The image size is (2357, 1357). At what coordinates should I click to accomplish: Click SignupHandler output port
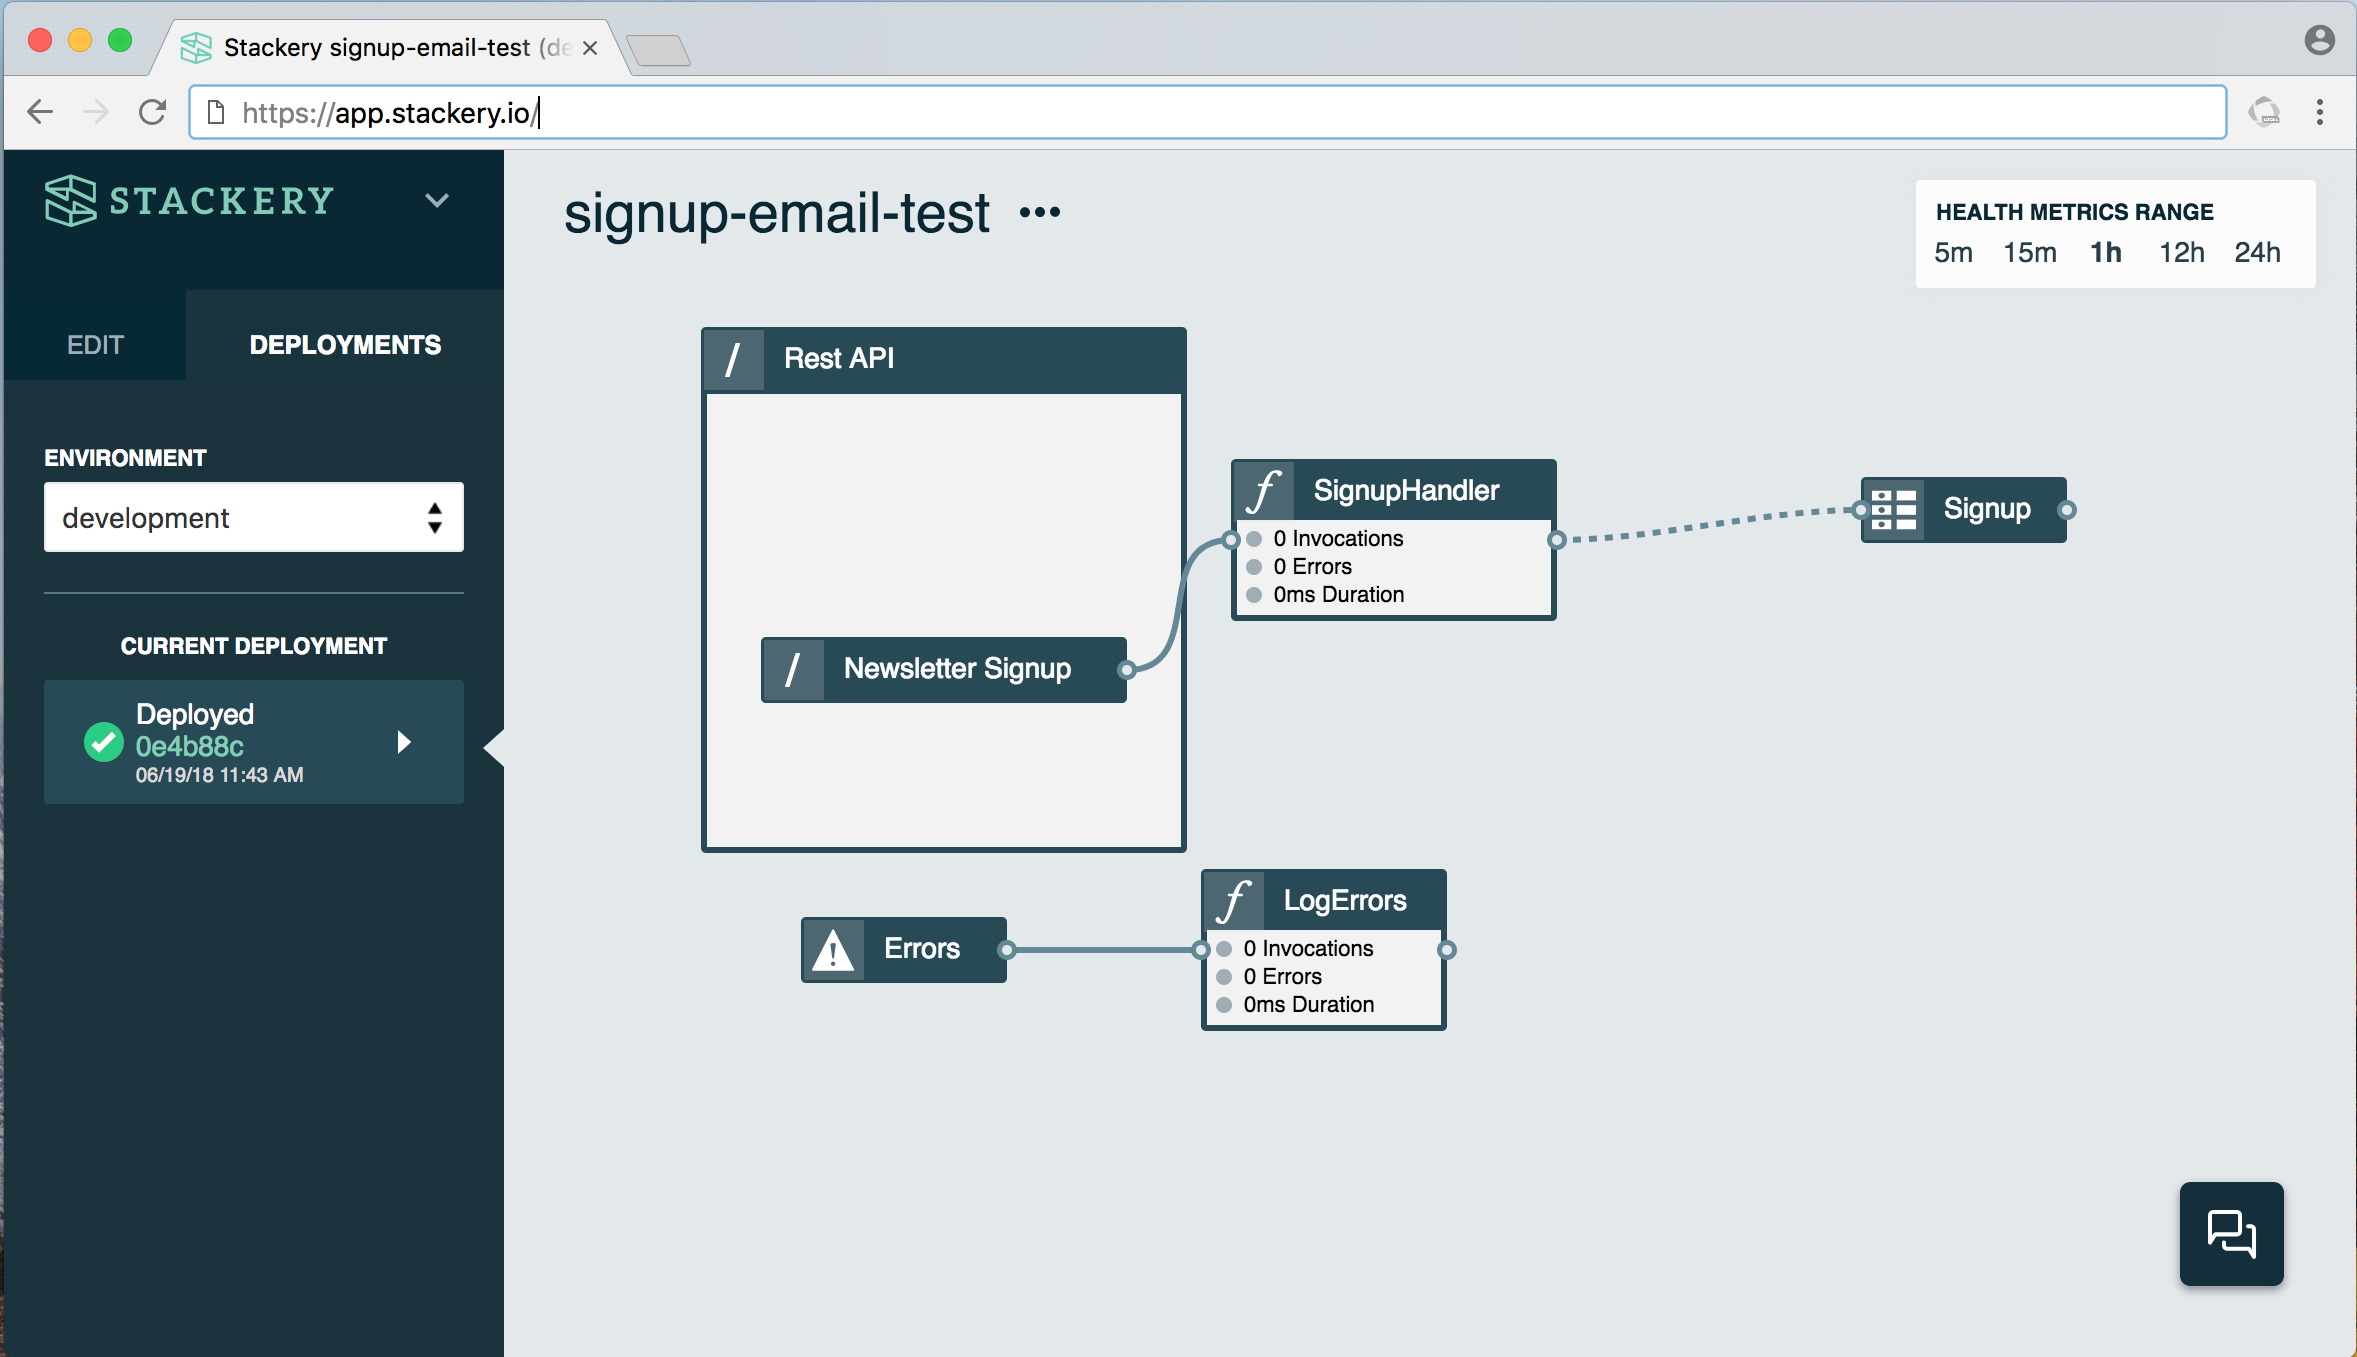(x=1557, y=540)
